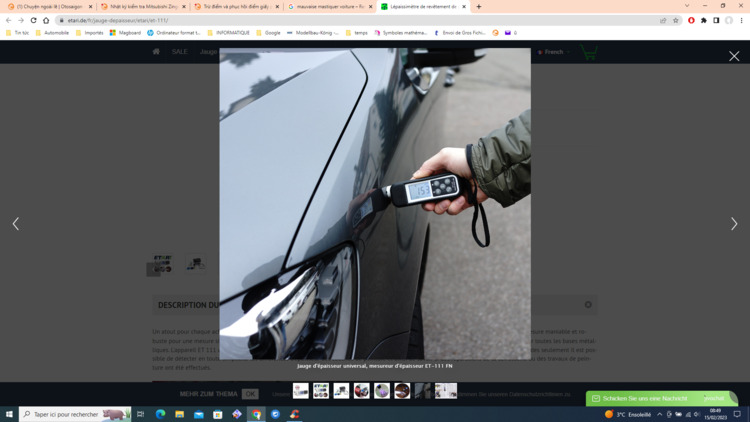The width and height of the screenshot is (750, 422).
Task: Open the Ordinateur format bookmark
Action: click(x=174, y=33)
